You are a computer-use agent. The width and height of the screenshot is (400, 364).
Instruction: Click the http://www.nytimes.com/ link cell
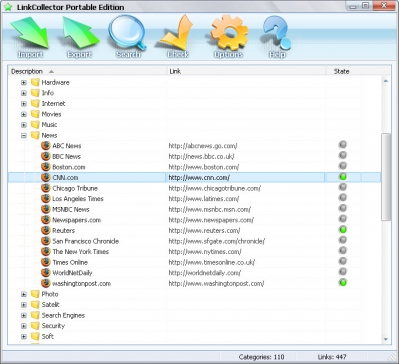point(205,252)
